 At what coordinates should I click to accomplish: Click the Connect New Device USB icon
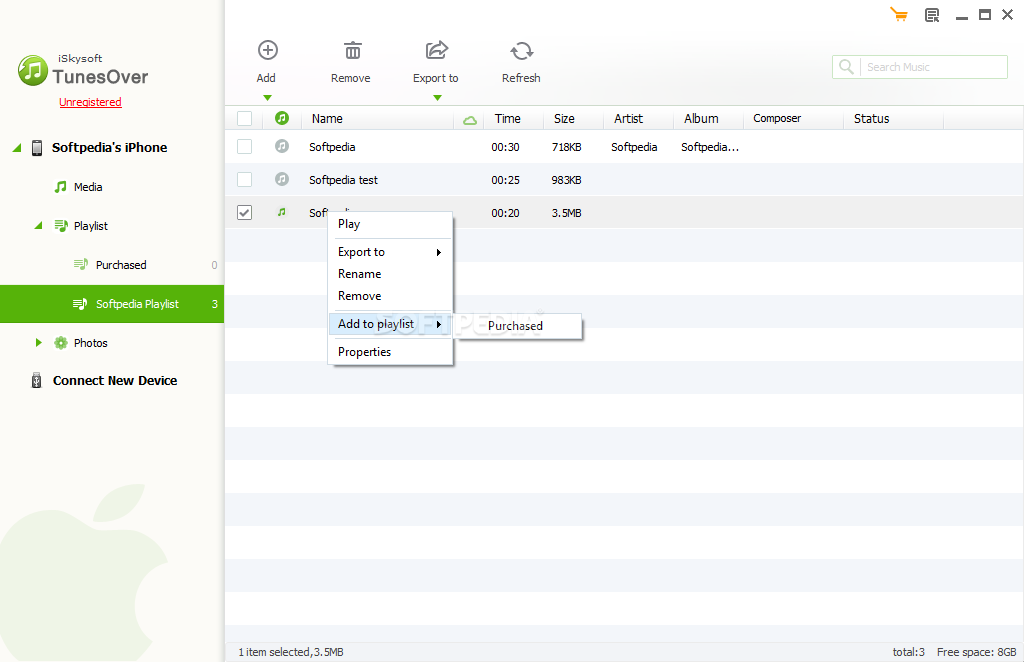point(37,380)
